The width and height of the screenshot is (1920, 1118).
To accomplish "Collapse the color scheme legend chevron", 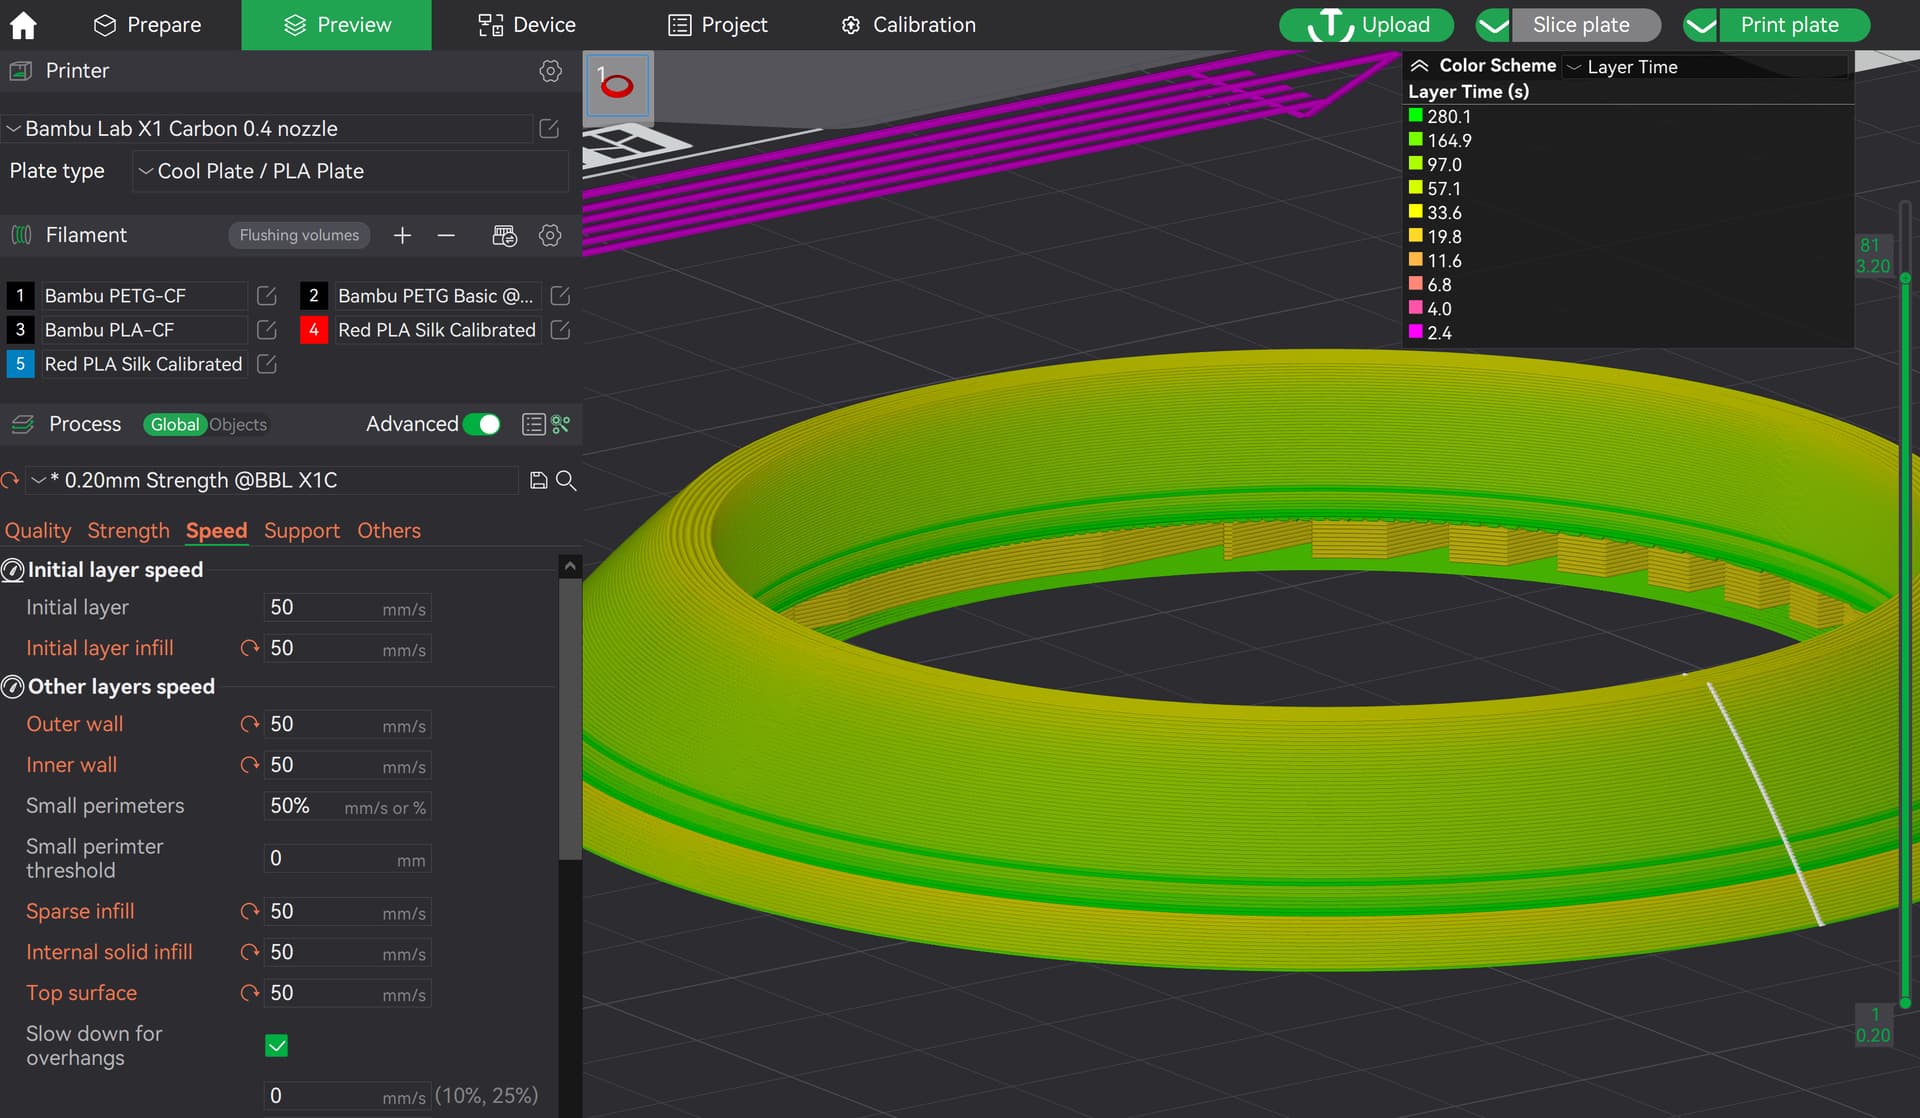I will click(1419, 66).
